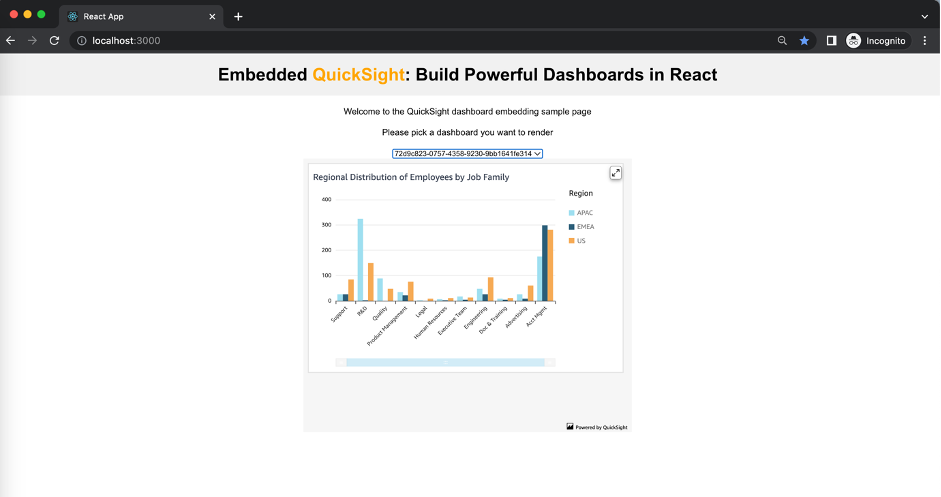
Task: Bookmark this page with the star icon
Action: coord(804,41)
